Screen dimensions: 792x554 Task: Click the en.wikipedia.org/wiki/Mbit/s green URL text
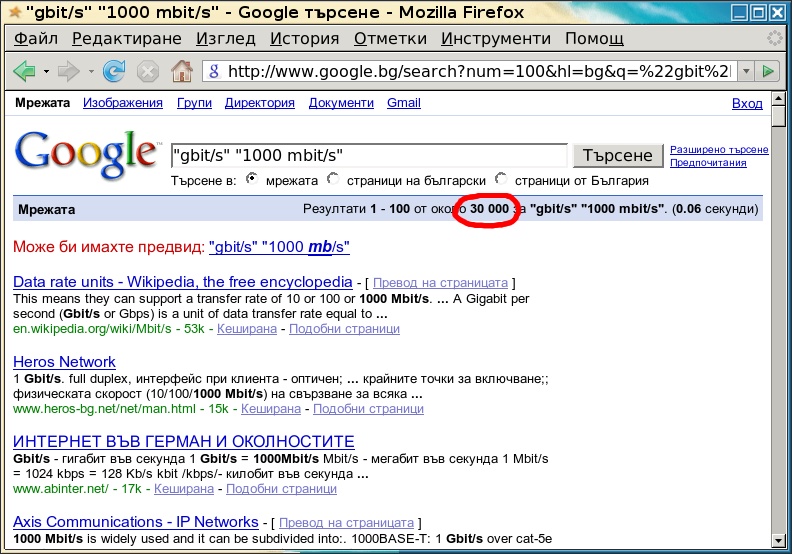pyautogui.click(x=92, y=329)
